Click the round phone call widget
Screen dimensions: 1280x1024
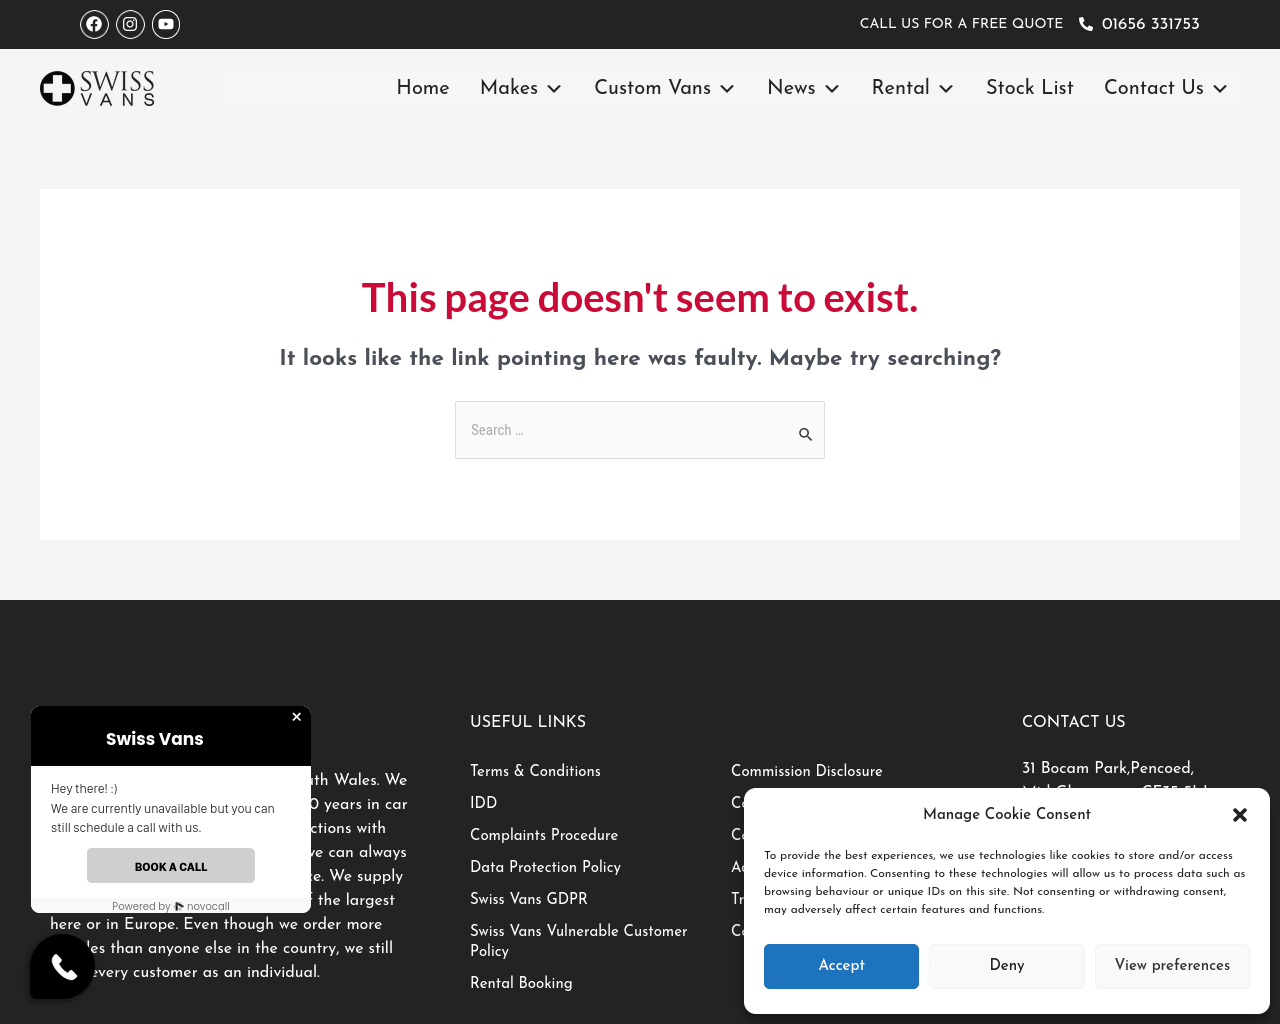click(x=63, y=967)
